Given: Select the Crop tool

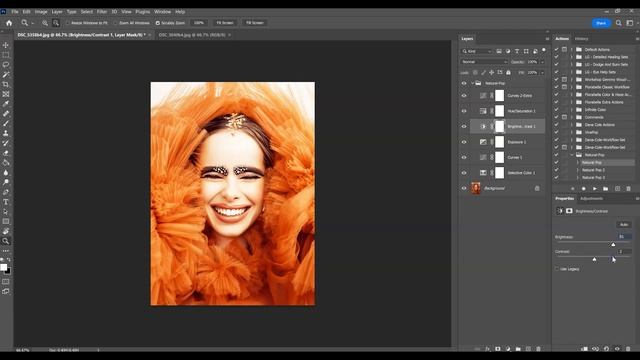Looking at the screenshot, I should coord(6,84).
